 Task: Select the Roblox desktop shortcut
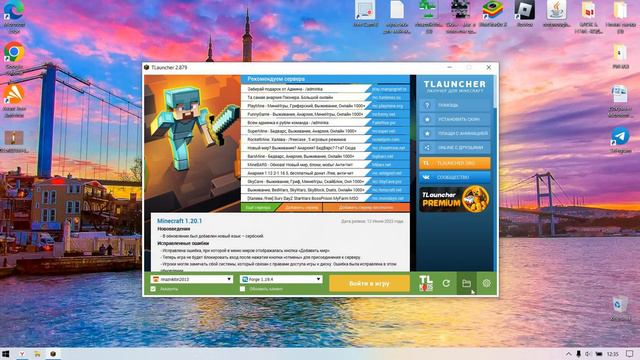click(x=524, y=14)
